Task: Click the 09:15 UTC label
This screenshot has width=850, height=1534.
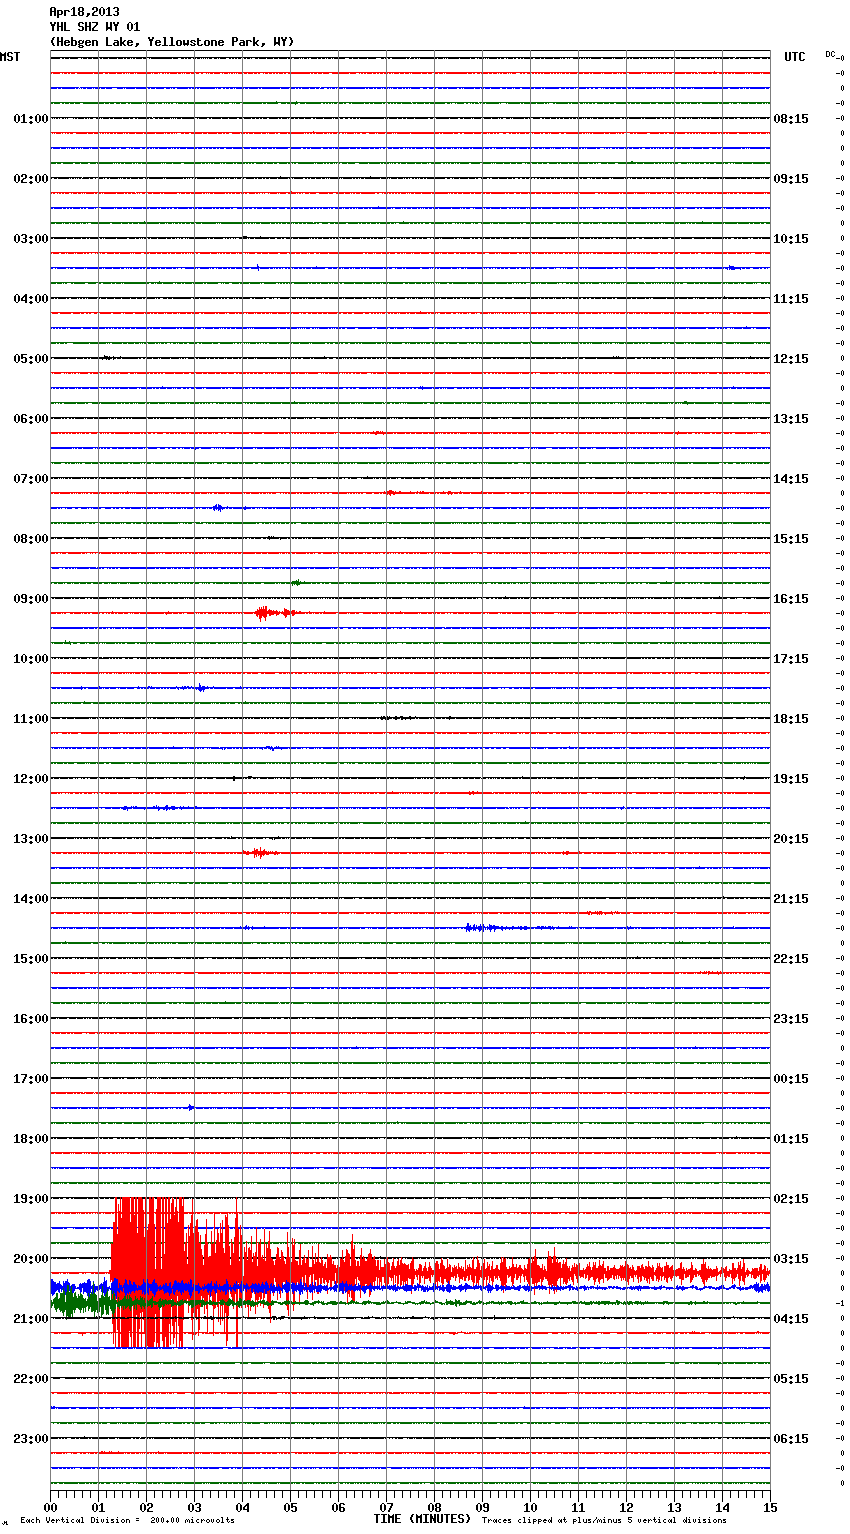Action: pos(791,179)
